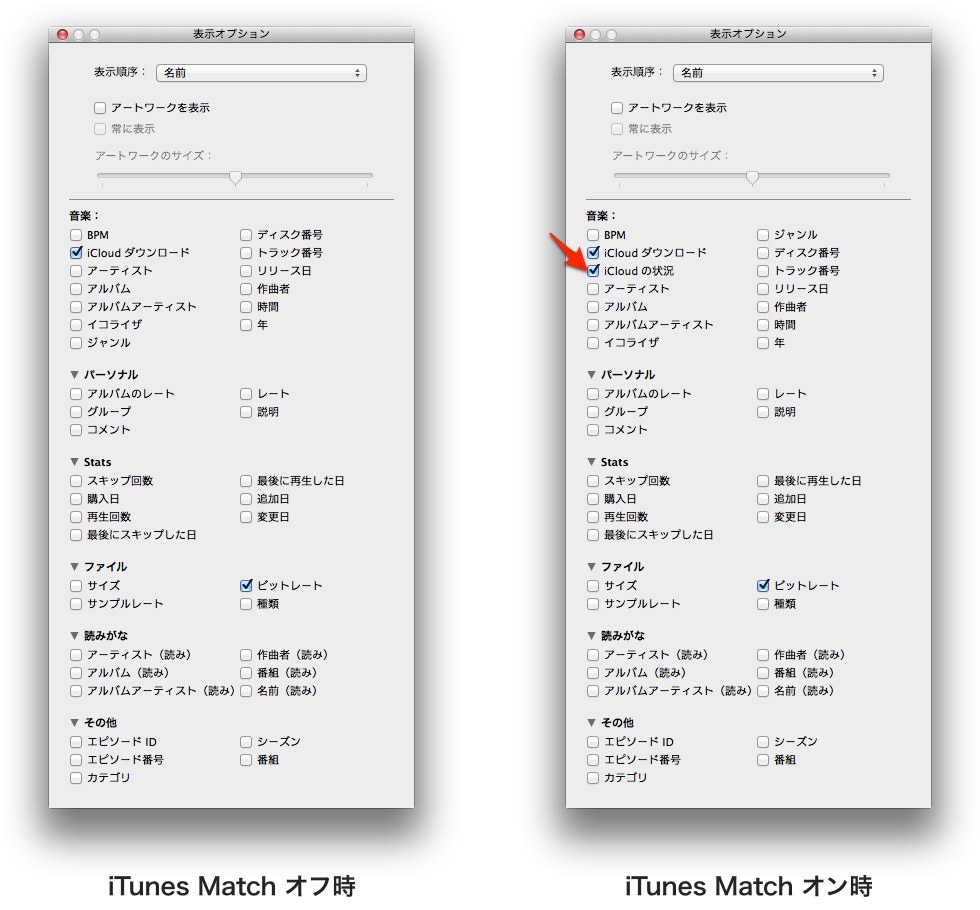Check イコライザ in left window
The image size is (980, 910).
click(76, 325)
